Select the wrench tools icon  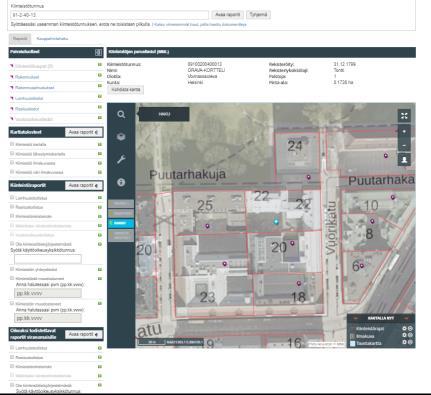[121, 159]
